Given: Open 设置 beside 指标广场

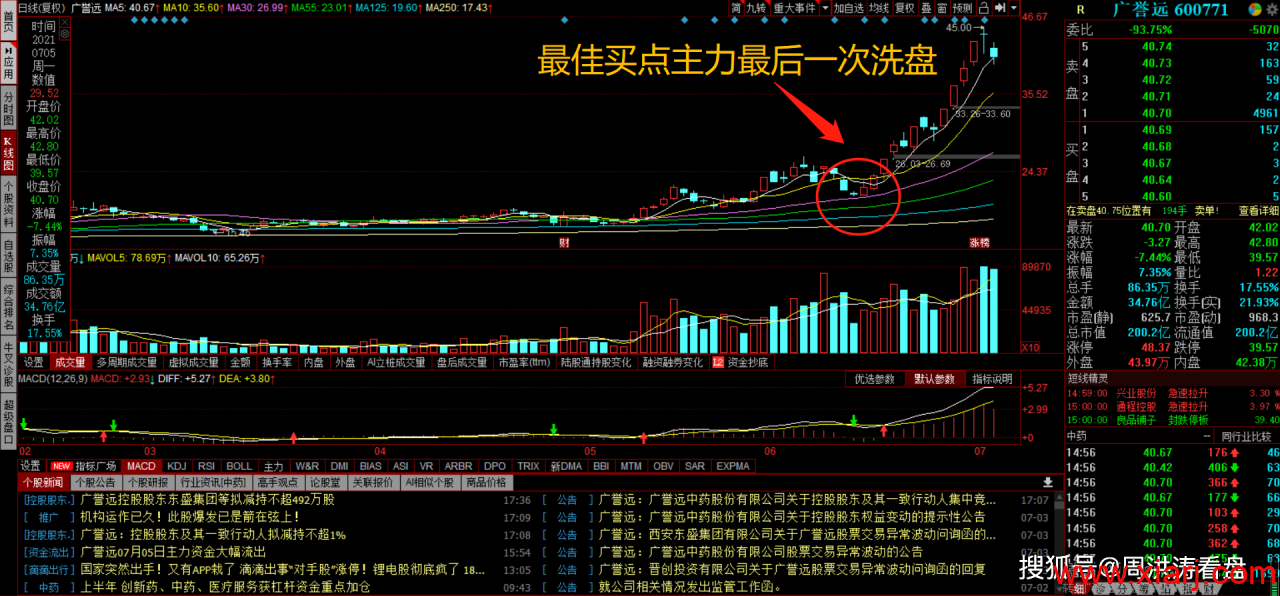Looking at the screenshot, I should 31,466.
